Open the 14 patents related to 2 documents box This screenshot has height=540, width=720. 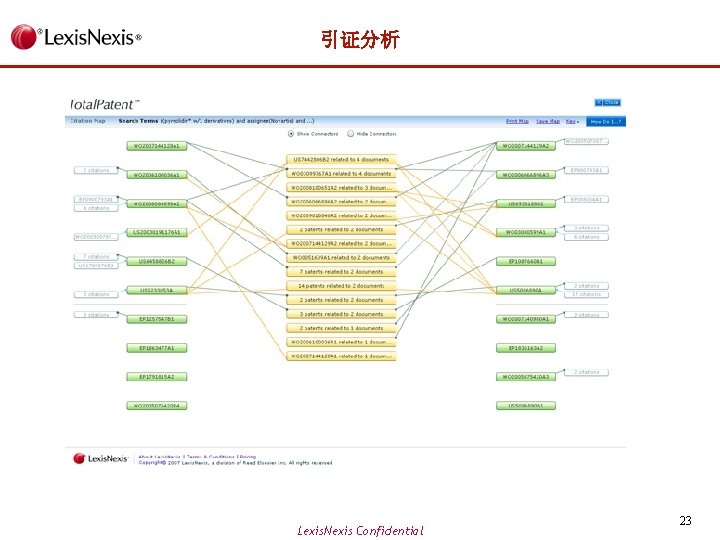point(341,286)
